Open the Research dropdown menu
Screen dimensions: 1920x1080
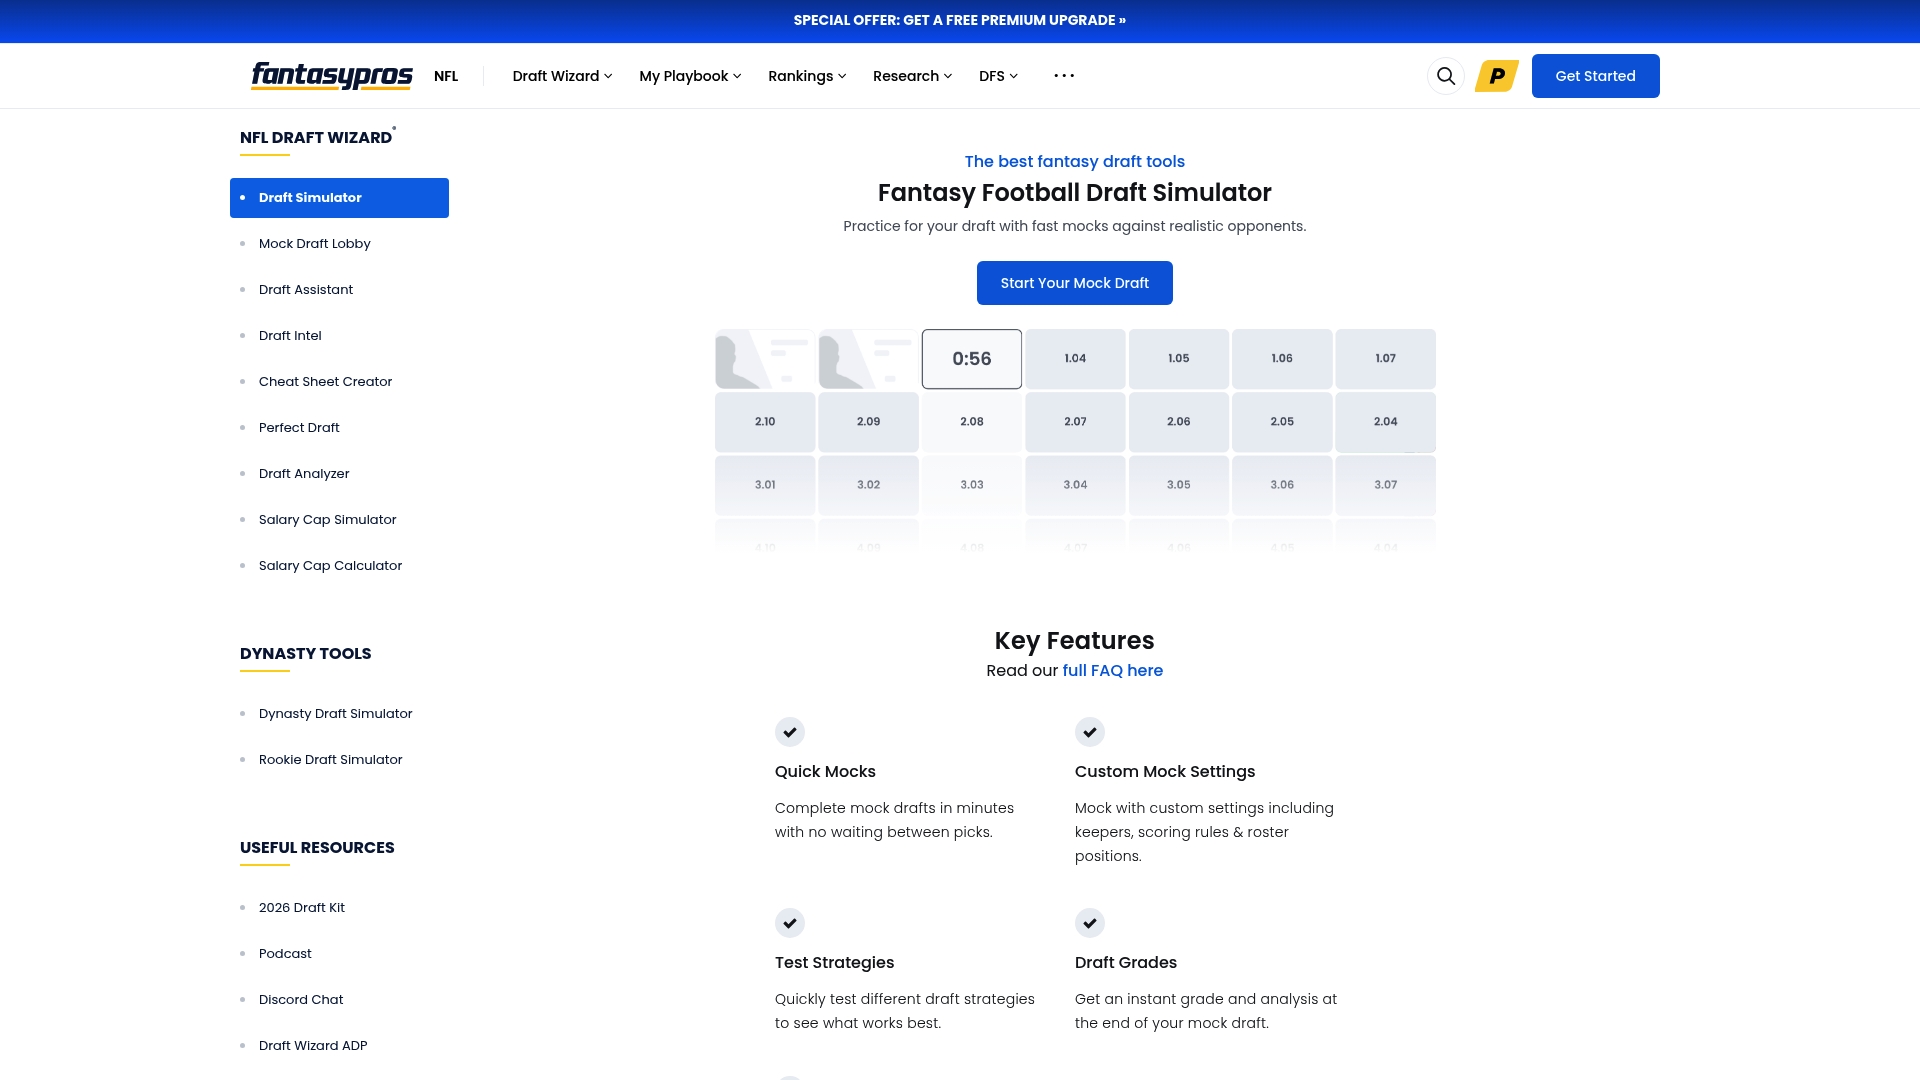pyautogui.click(x=912, y=76)
